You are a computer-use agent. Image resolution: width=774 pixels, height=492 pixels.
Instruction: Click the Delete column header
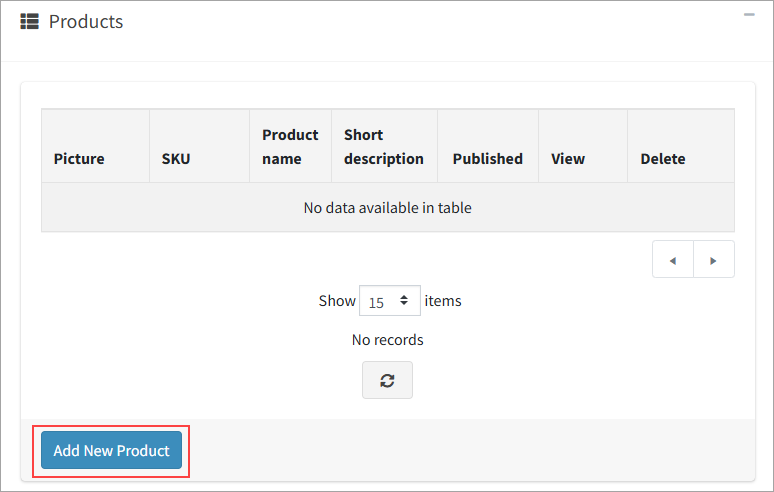(663, 158)
